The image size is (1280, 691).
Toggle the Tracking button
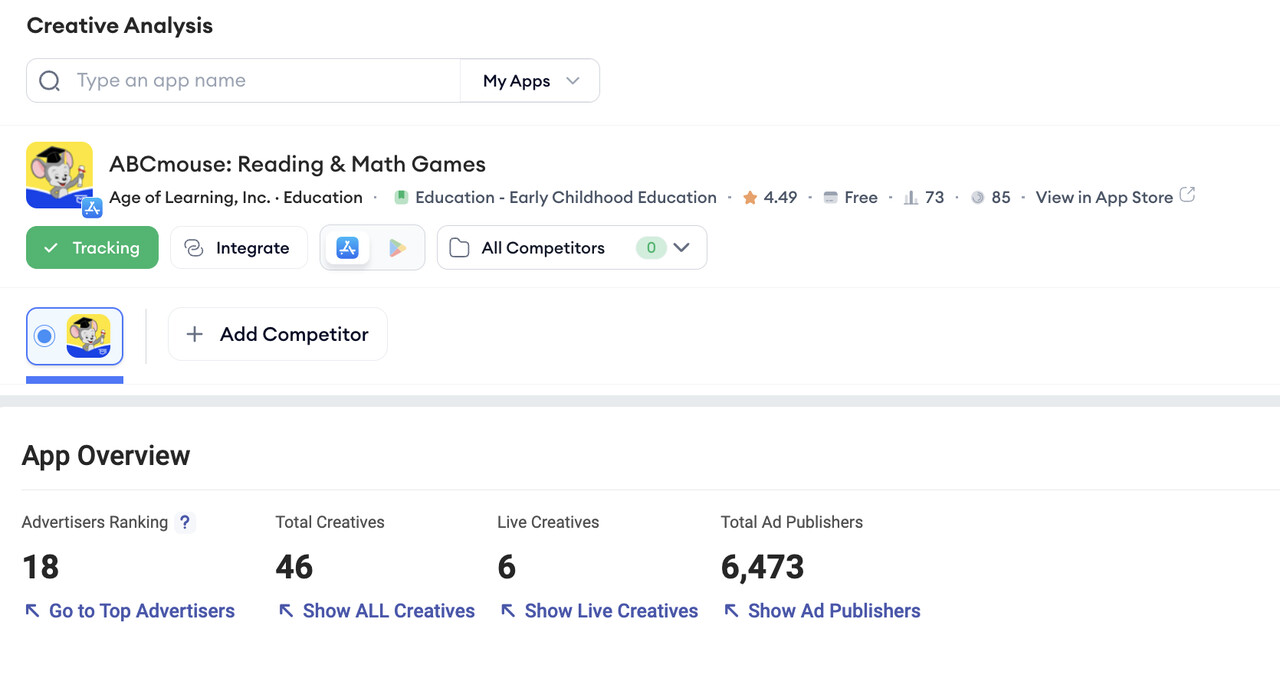point(92,248)
